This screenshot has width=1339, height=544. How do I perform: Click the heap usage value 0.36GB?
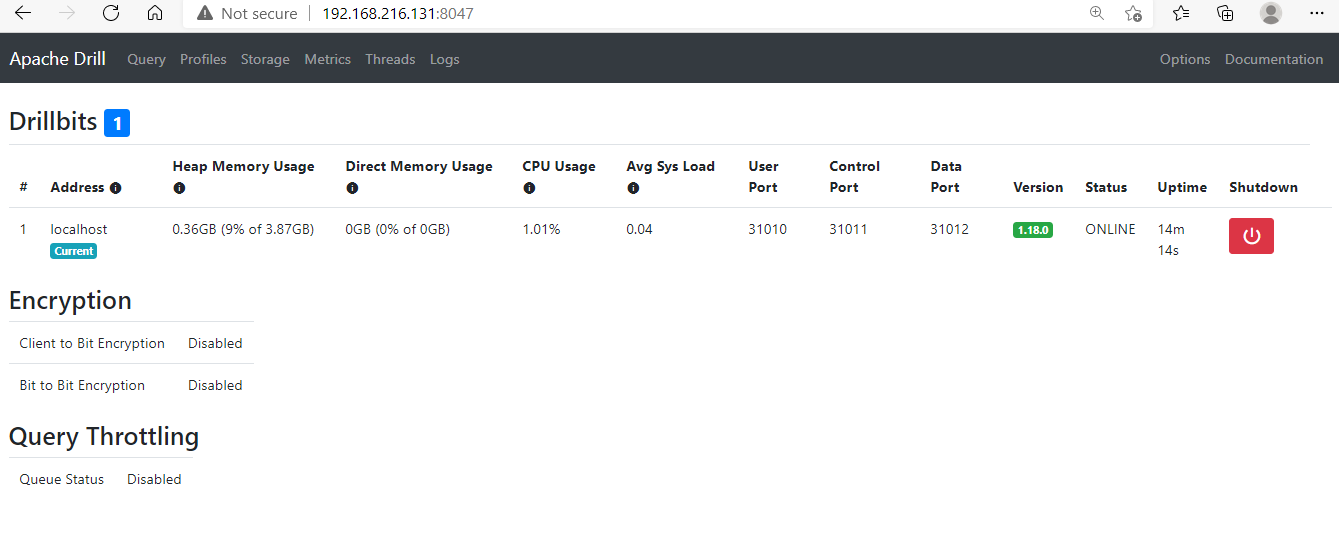(x=243, y=229)
